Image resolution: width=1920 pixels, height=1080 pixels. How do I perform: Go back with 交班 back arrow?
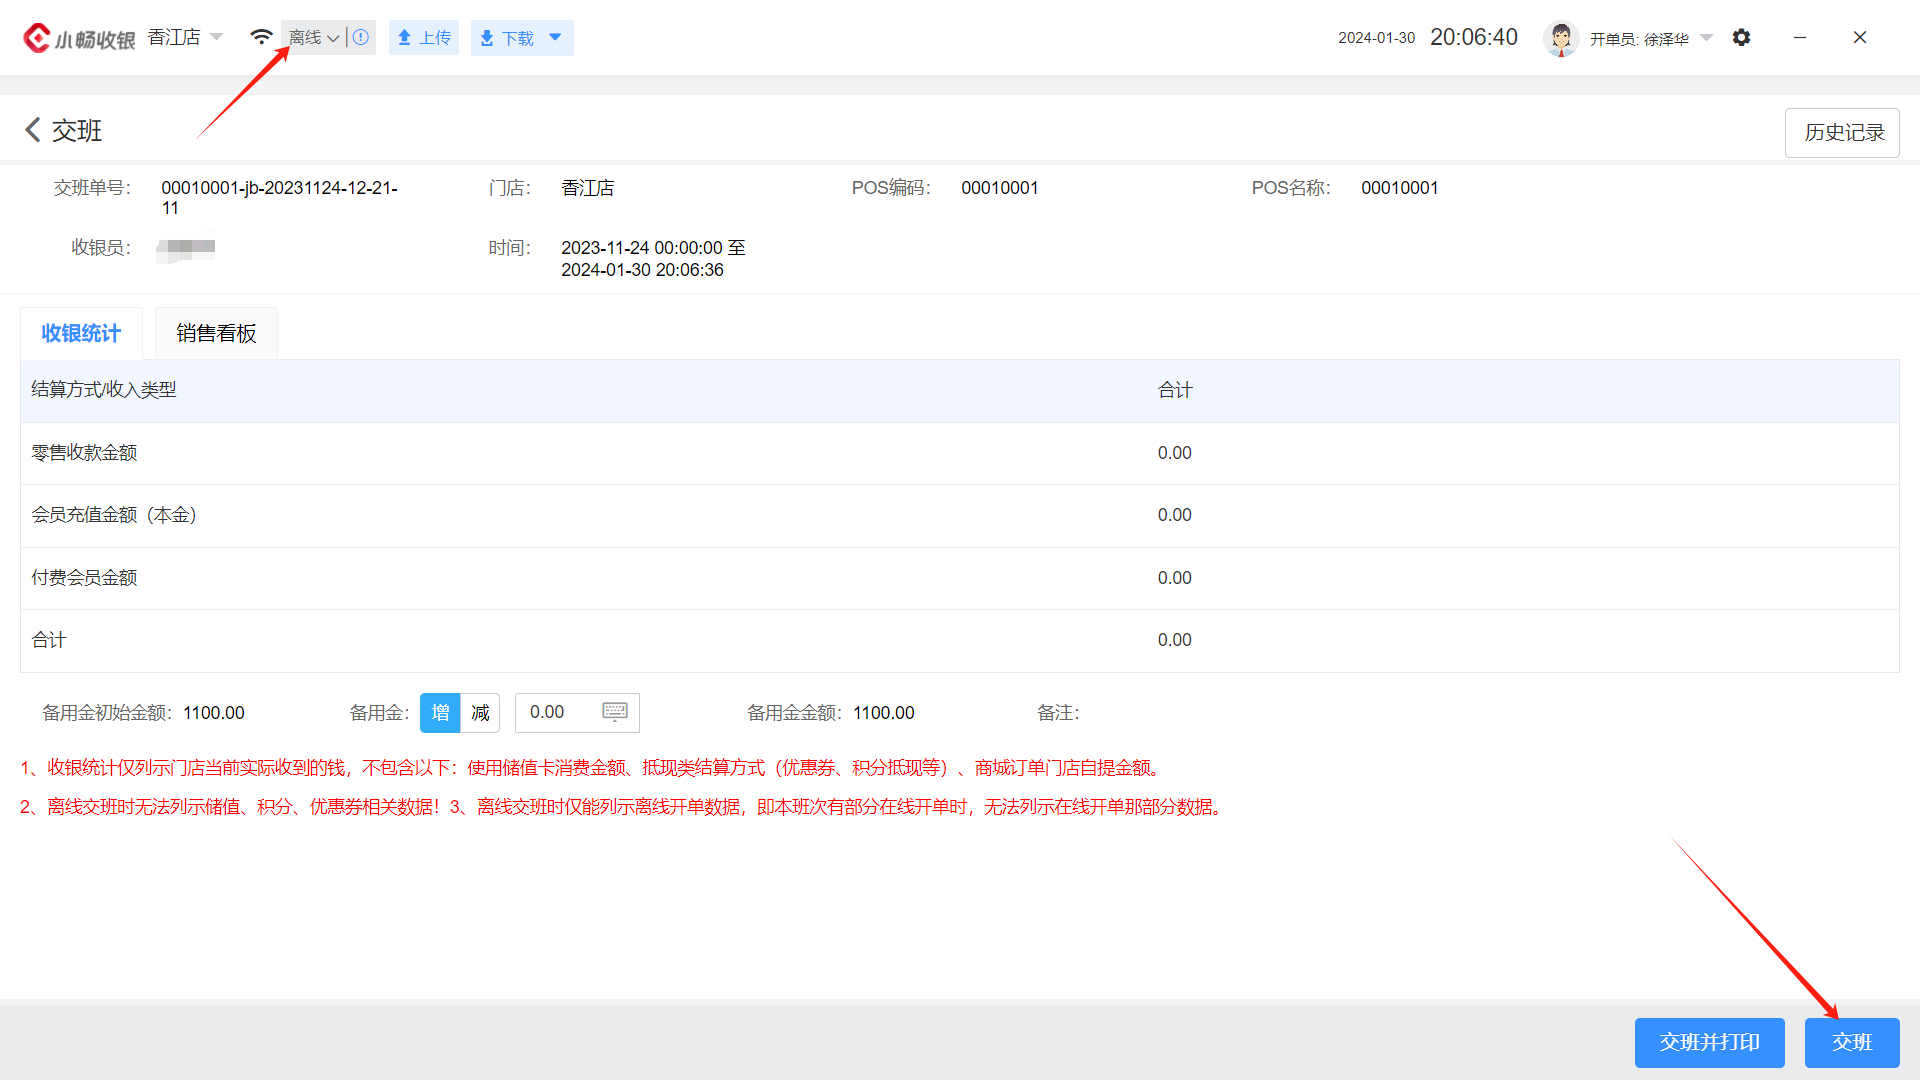click(33, 130)
